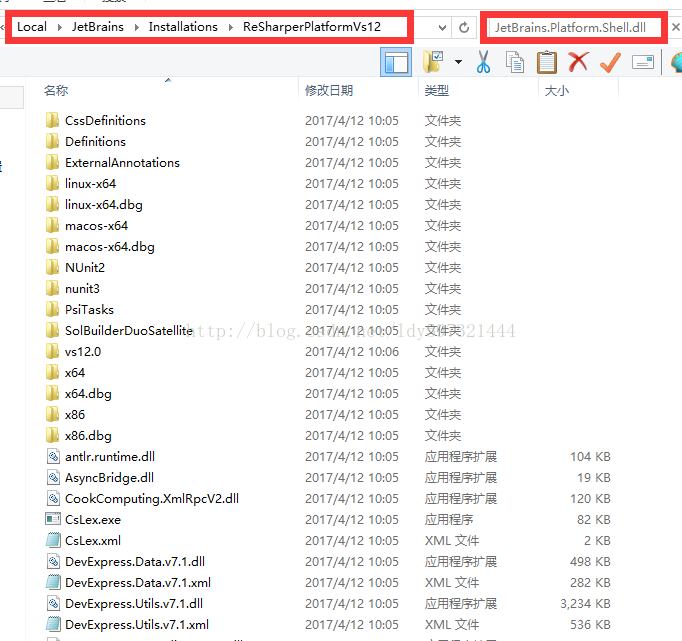Click the scissors cut icon
The width and height of the screenshot is (682, 641).
[483, 62]
